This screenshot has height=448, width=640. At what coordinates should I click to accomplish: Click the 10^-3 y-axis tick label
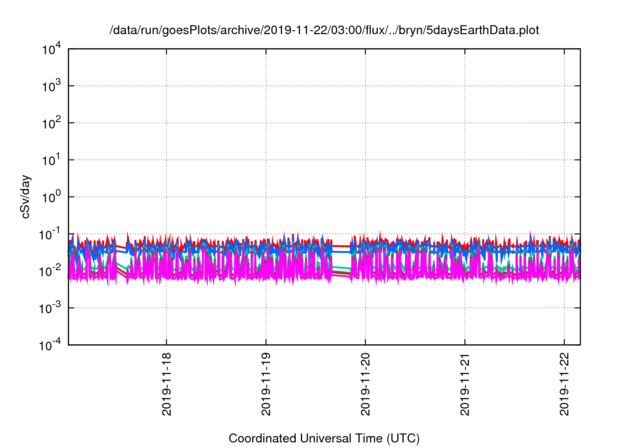click(x=51, y=308)
